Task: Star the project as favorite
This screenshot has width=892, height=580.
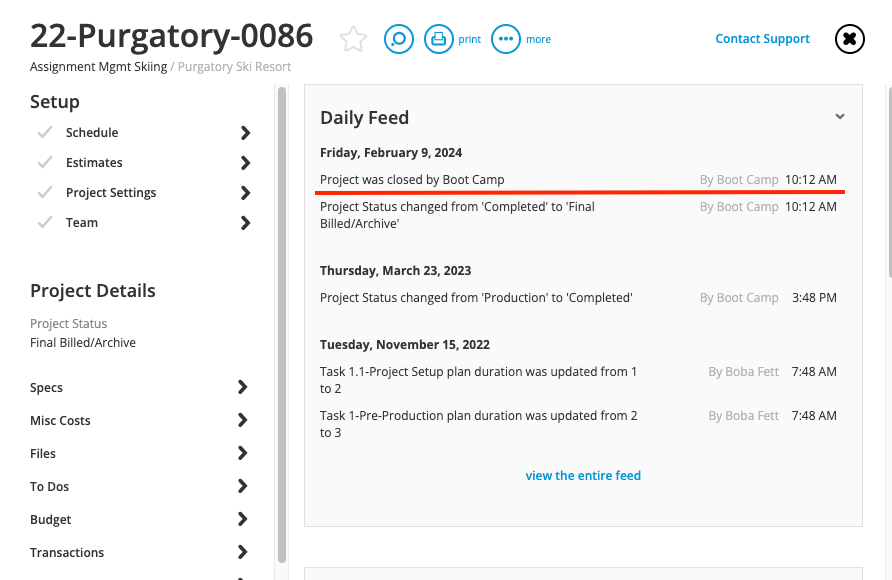Action: point(353,39)
